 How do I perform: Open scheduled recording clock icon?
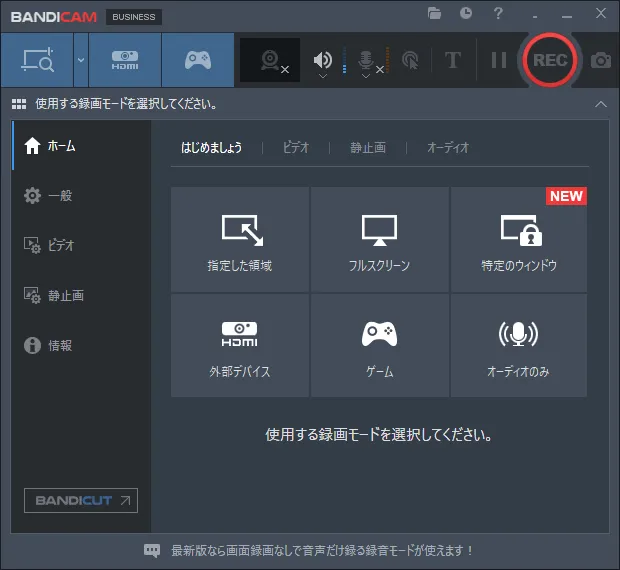[x=466, y=13]
